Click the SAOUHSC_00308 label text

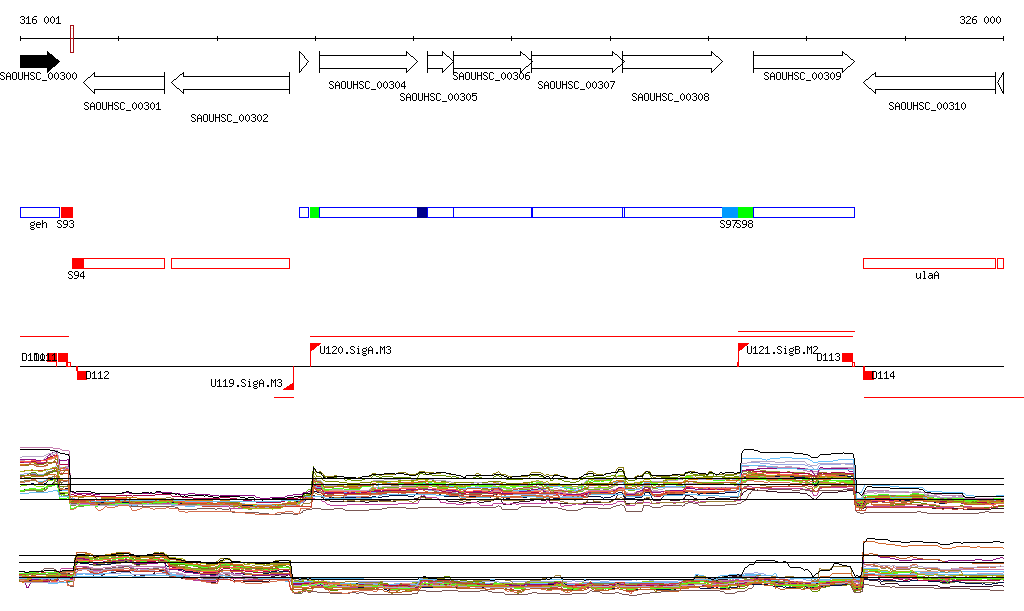670,97
